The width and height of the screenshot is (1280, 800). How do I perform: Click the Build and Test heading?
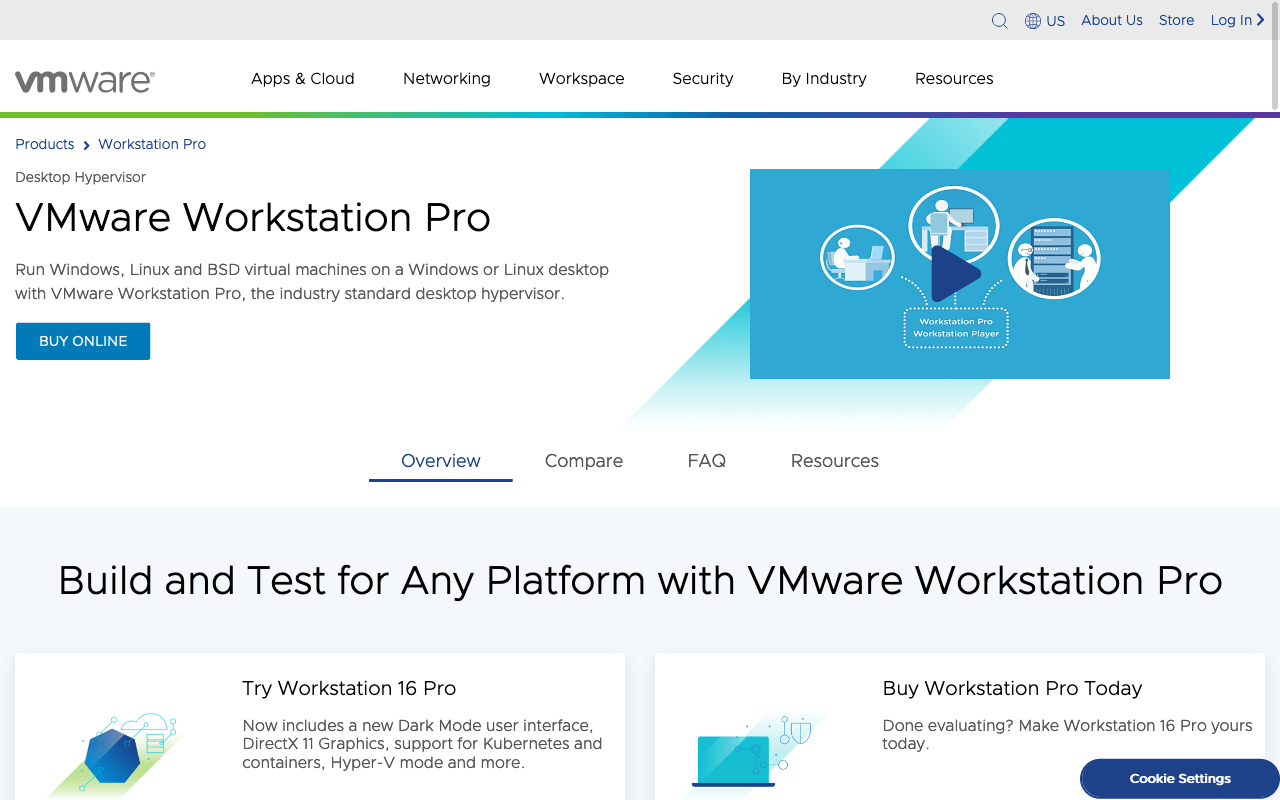pos(640,580)
